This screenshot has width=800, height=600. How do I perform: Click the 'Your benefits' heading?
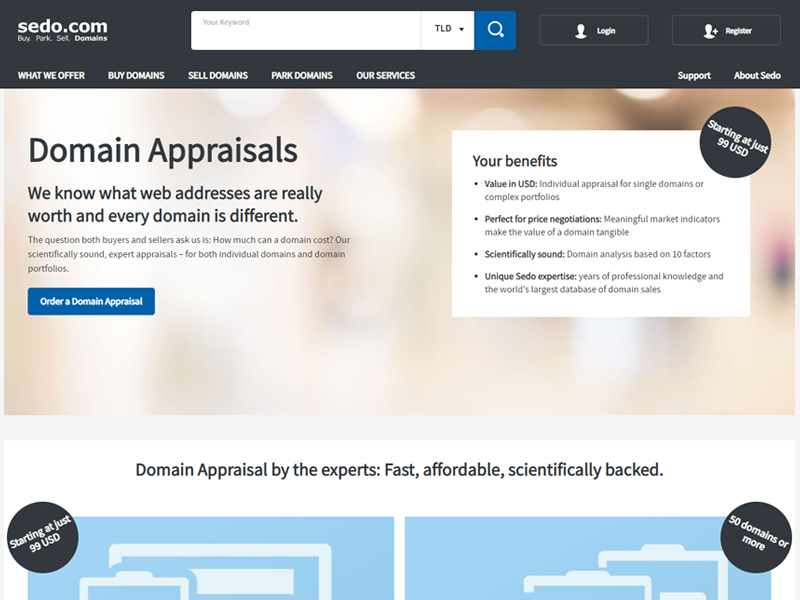tap(514, 161)
